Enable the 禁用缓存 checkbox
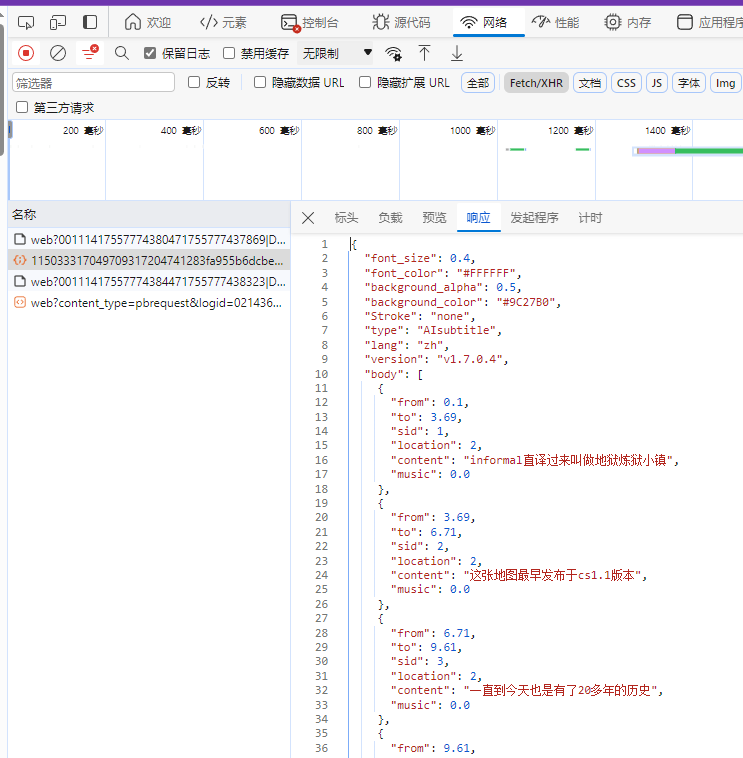Image resolution: width=743 pixels, height=758 pixels. click(x=229, y=53)
